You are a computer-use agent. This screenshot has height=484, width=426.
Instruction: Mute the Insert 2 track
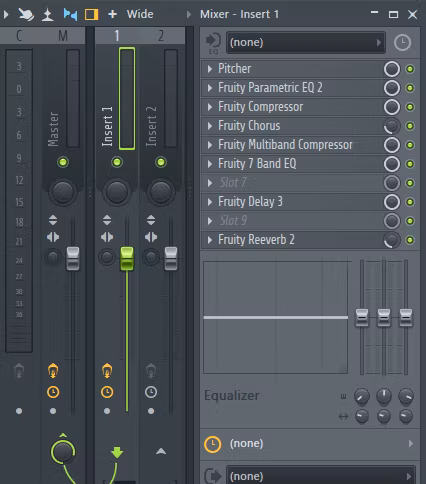161,162
